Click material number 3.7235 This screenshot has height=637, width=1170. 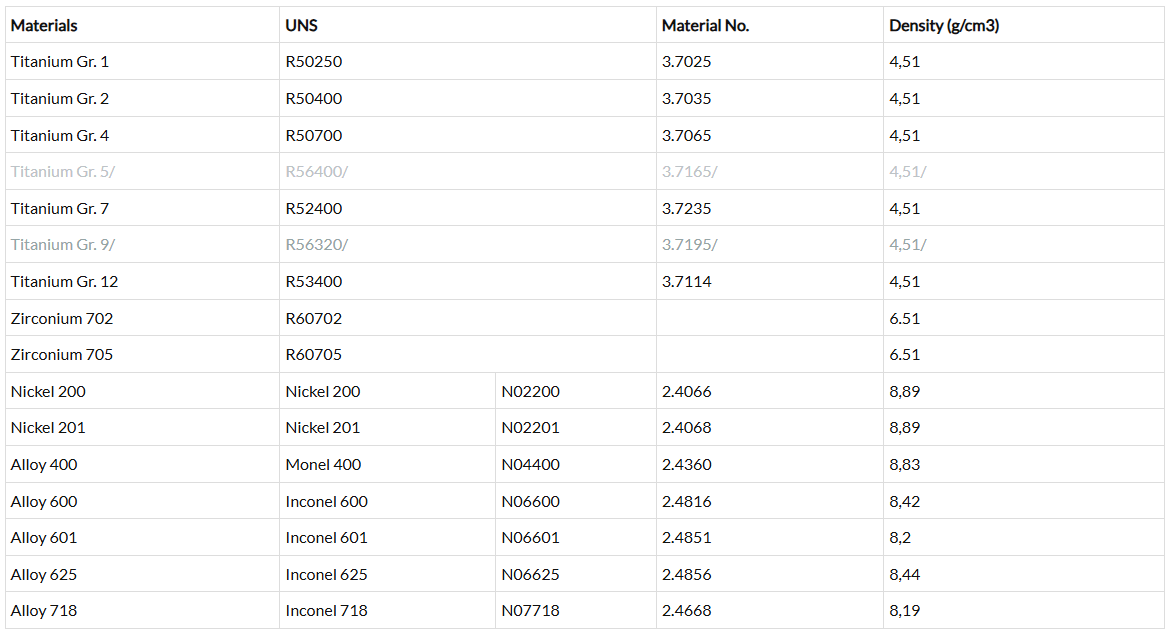687,208
